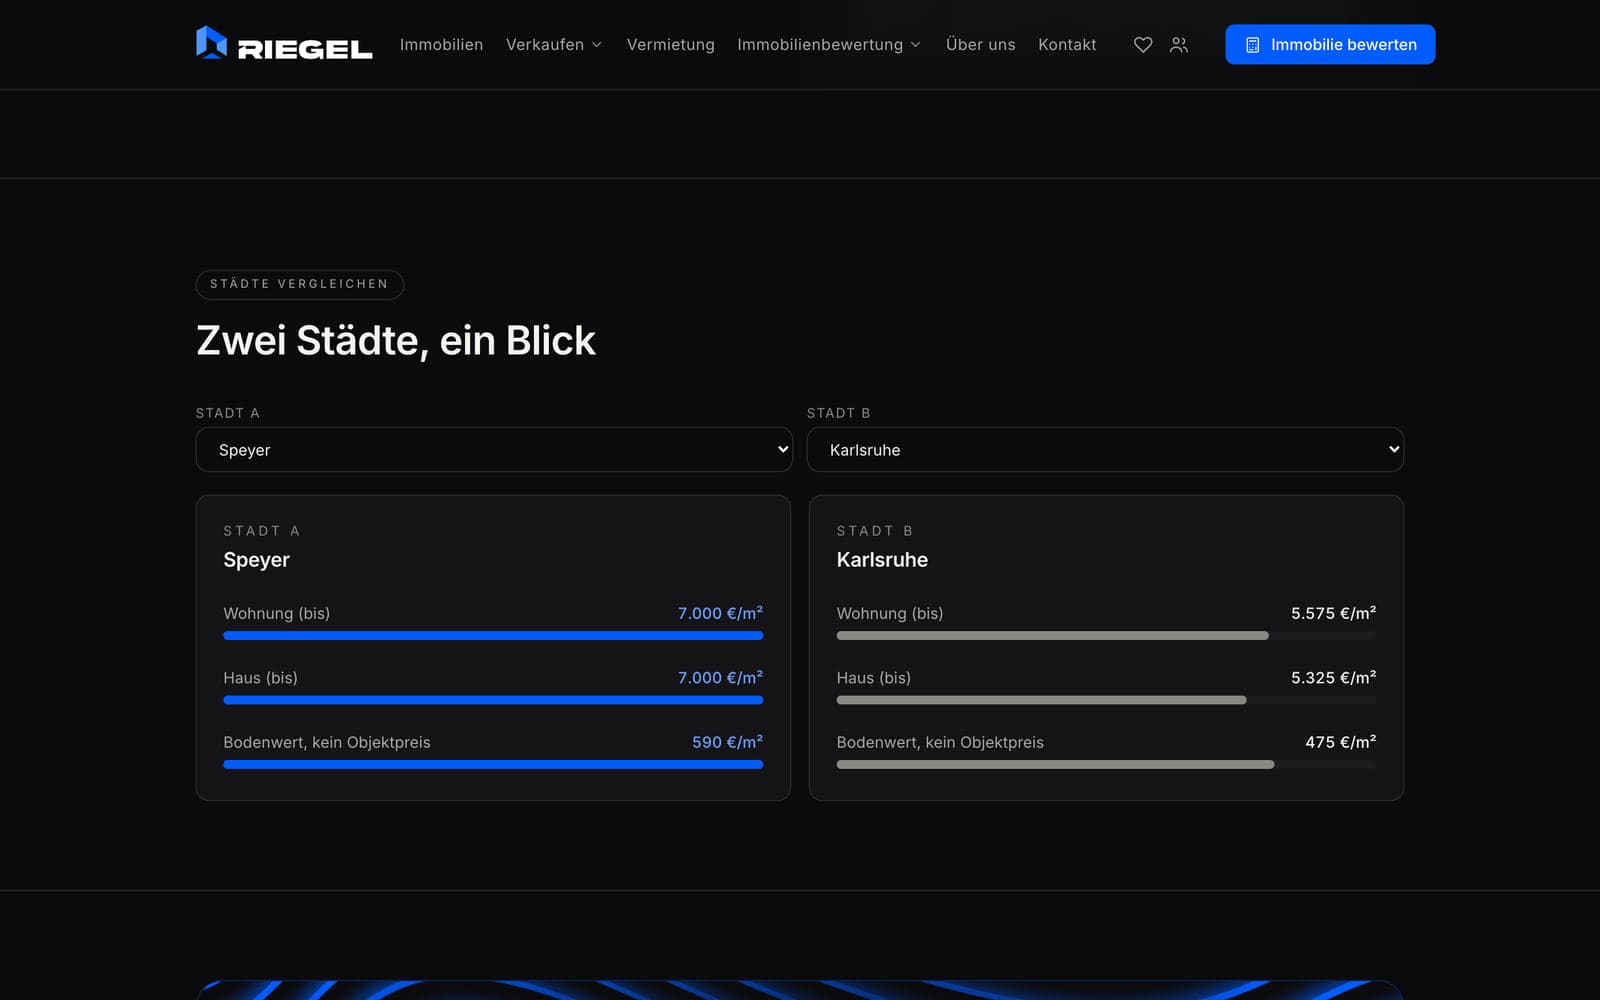Screen dimensions: 1600x1000
Task: Open favorites via the heart icon
Action: pos(1143,45)
